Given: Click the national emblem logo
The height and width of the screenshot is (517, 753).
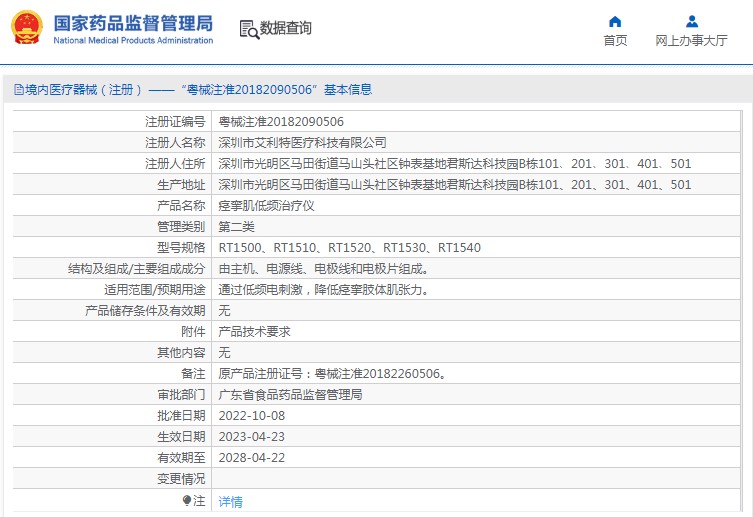Looking at the screenshot, I should (x=26, y=27).
